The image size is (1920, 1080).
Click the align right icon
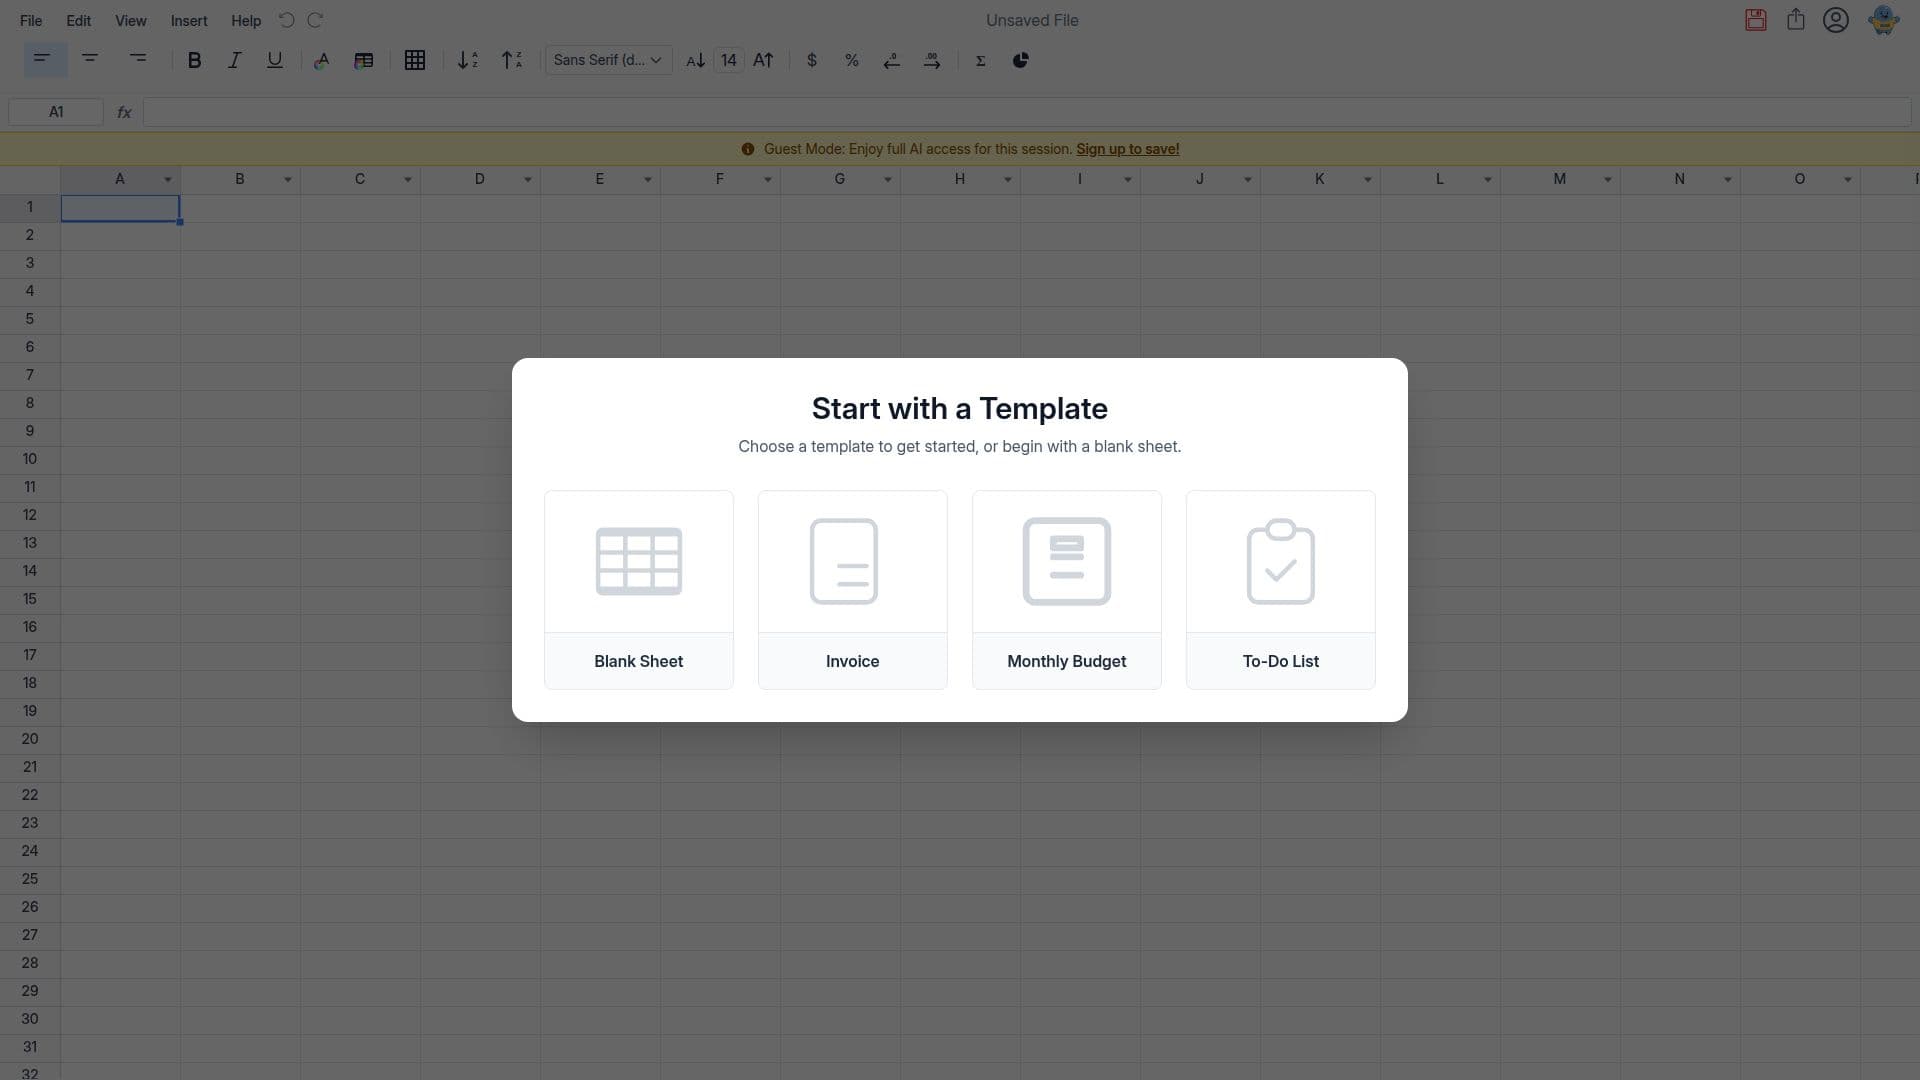(x=138, y=60)
